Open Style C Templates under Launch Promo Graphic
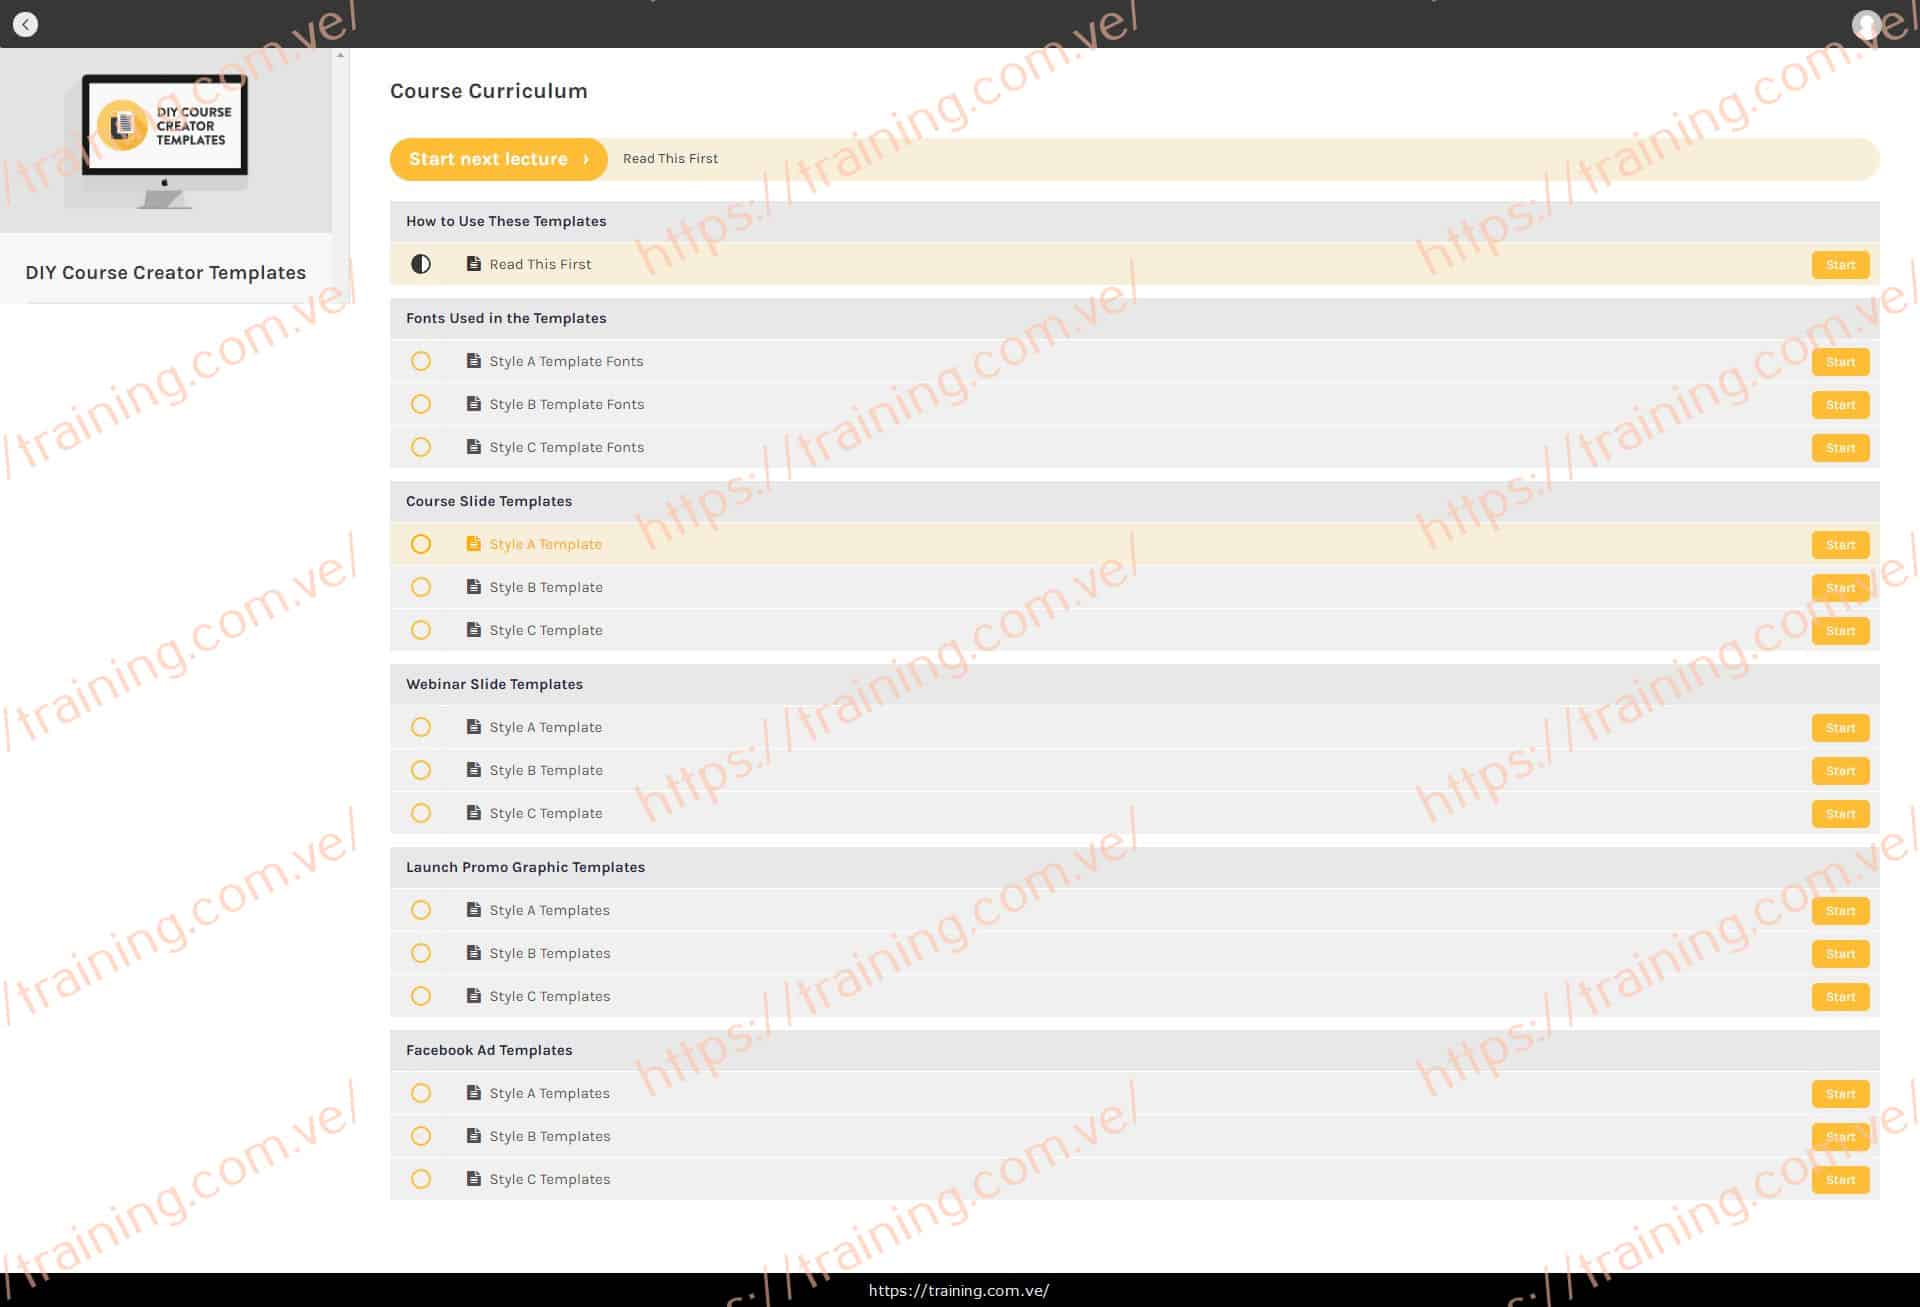 click(549, 996)
